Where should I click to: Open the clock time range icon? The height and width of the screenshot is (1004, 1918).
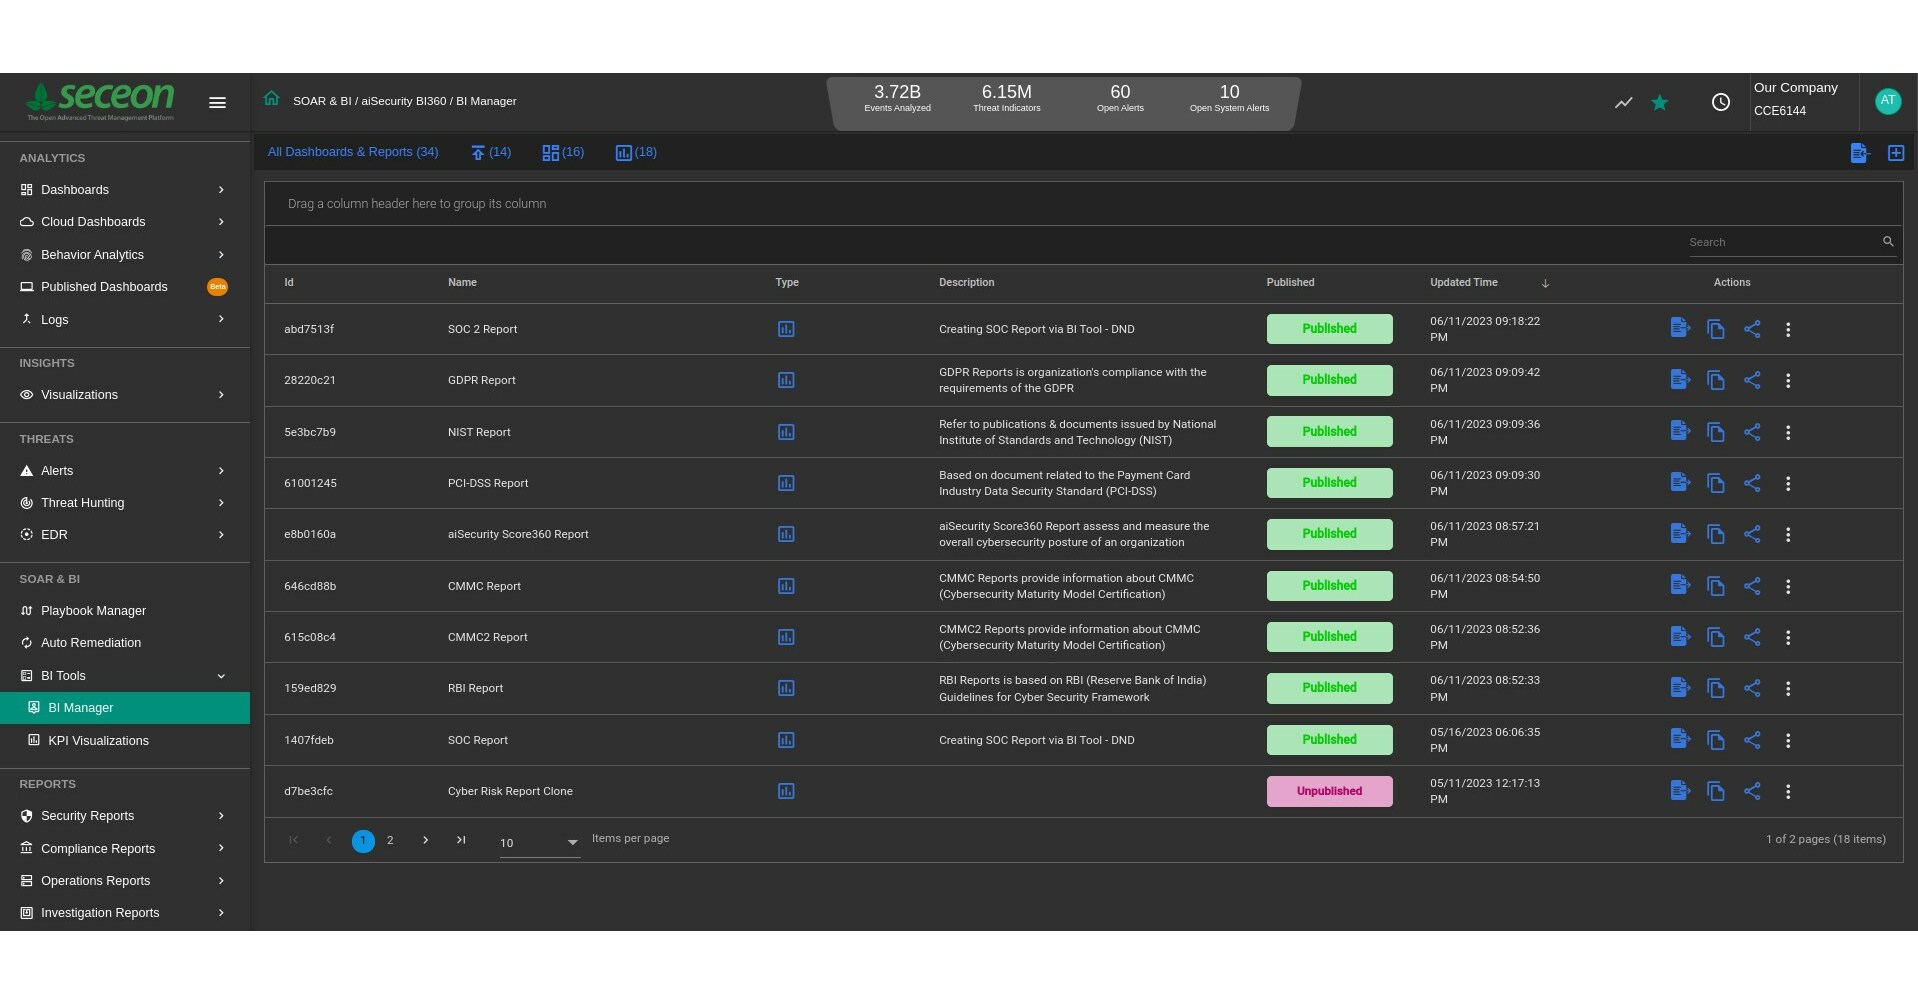point(1720,102)
